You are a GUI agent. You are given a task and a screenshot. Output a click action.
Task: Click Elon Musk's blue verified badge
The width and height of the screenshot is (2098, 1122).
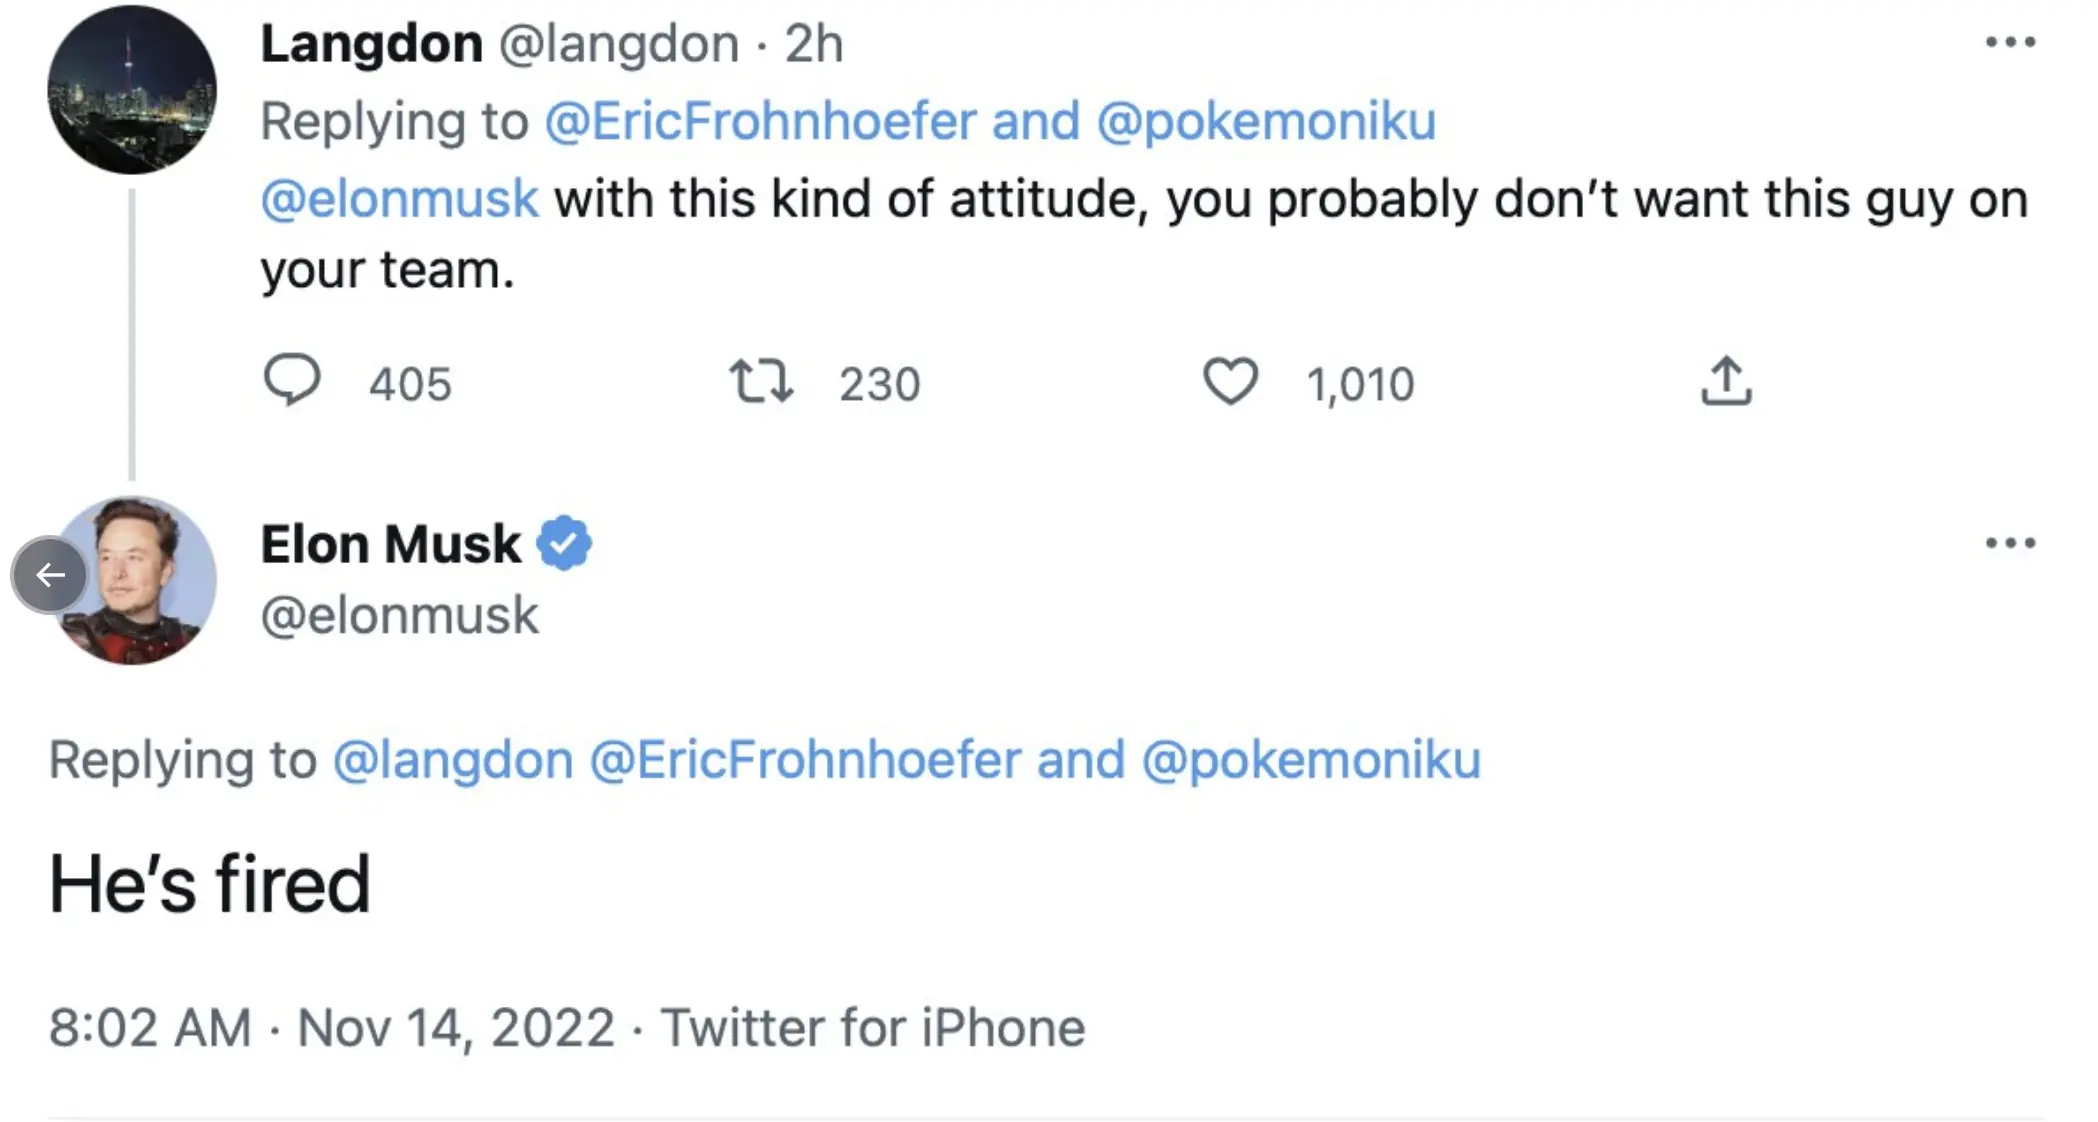(x=565, y=544)
